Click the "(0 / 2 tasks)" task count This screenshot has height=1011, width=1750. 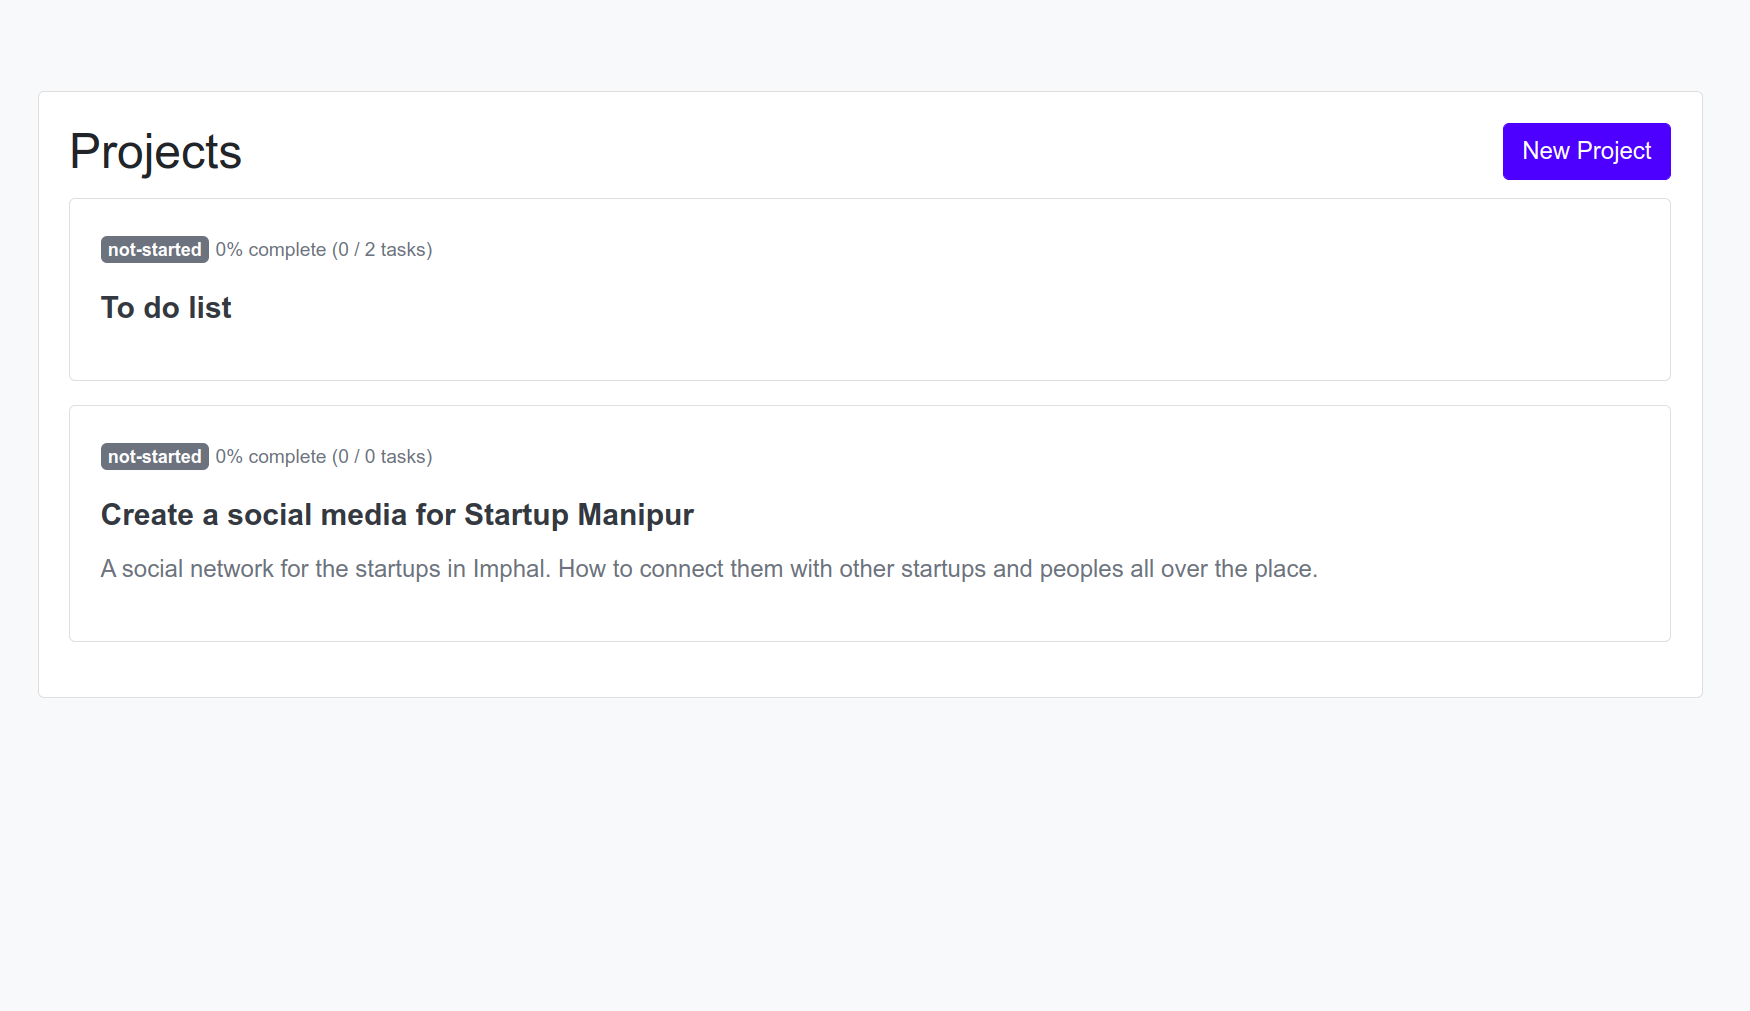(382, 250)
